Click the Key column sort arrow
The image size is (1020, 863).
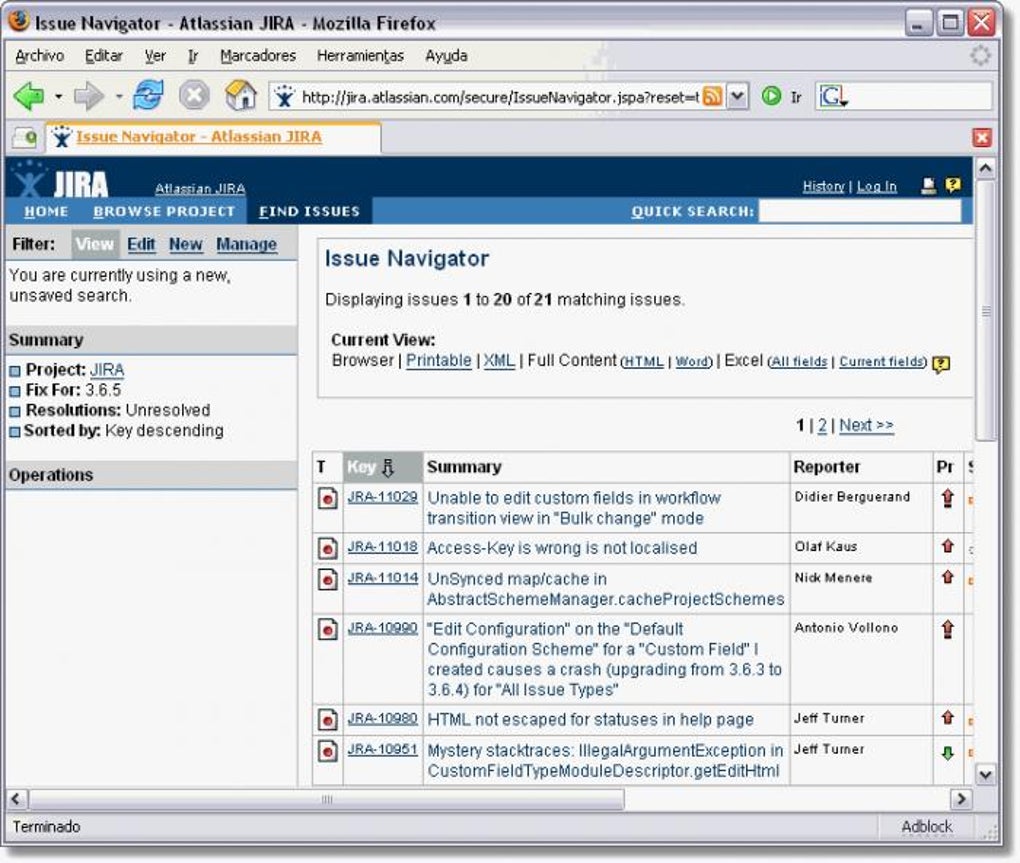pyautogui.click(x=388, y=467)
